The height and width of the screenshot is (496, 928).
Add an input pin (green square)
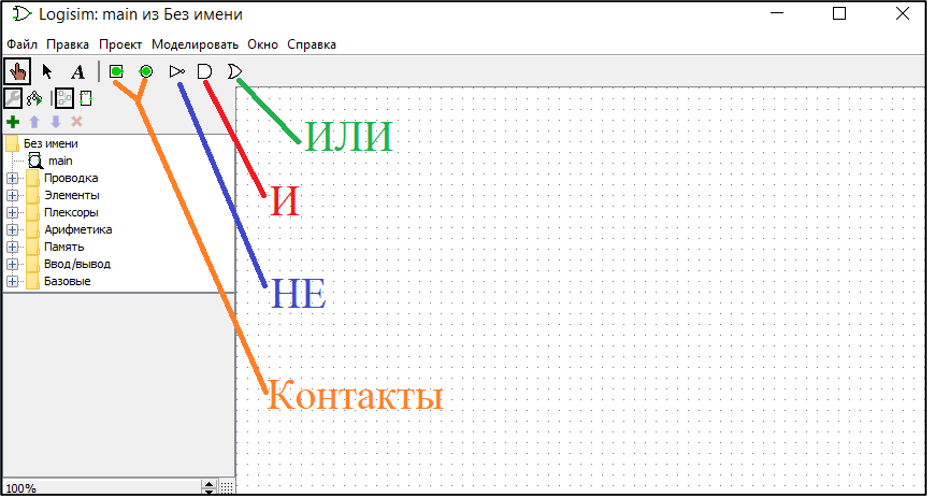(117, 72)
